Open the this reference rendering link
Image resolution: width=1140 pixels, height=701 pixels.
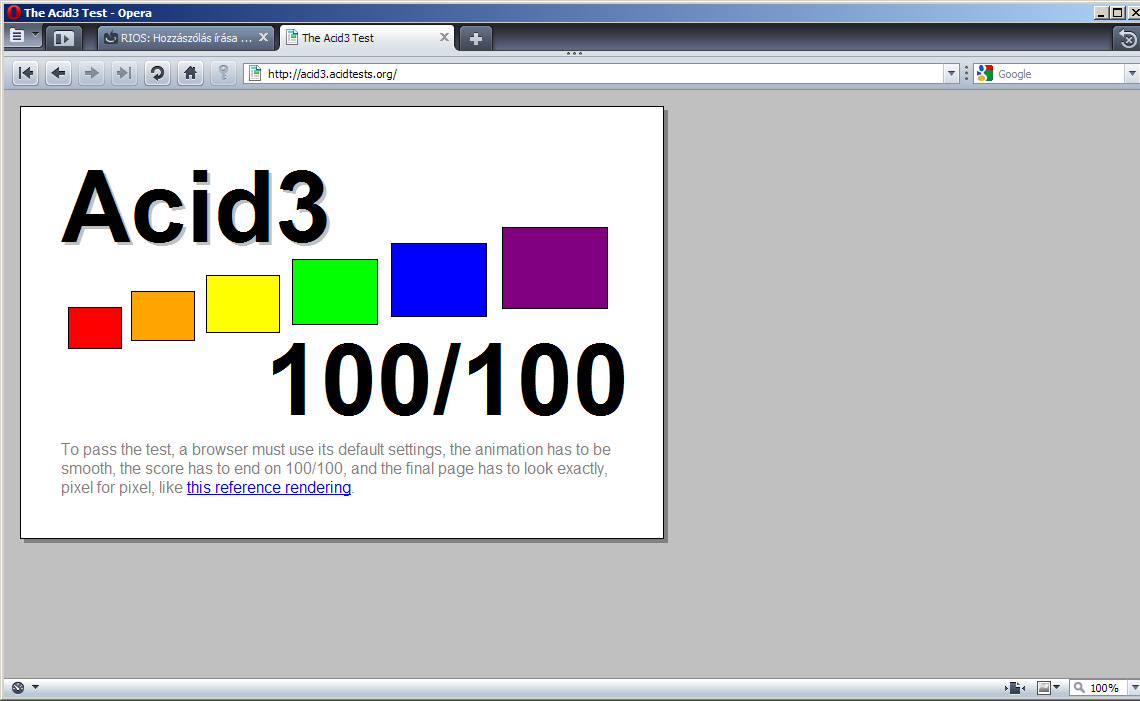coord(269,488)
